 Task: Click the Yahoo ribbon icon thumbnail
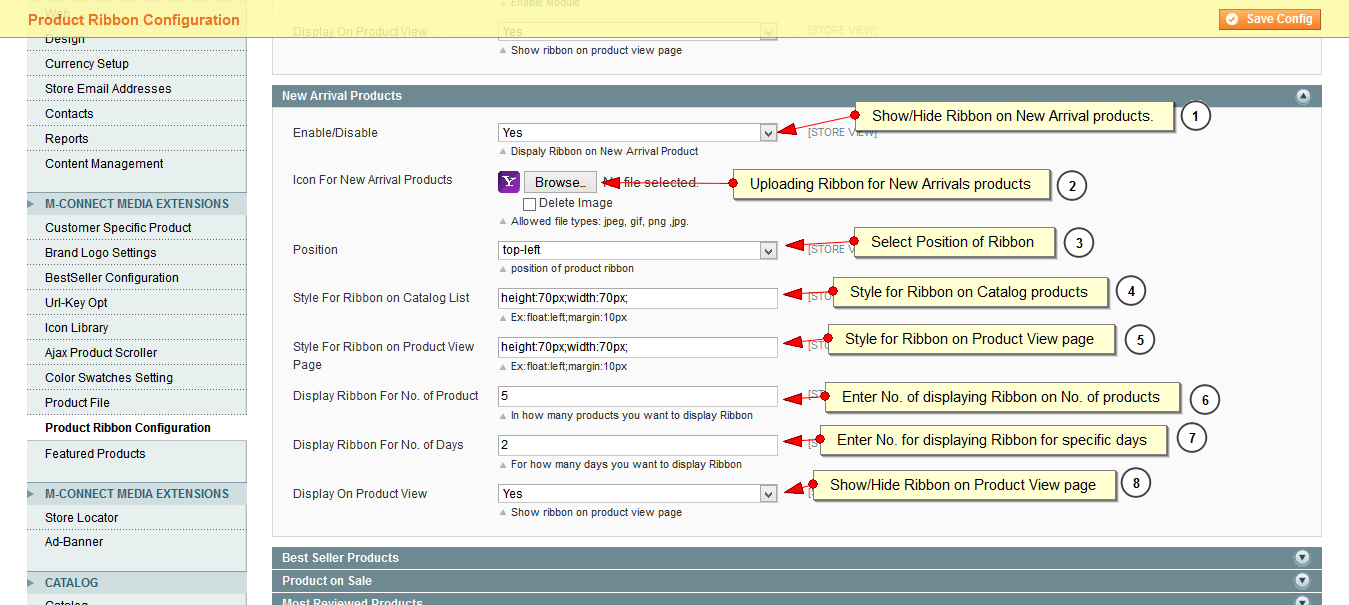tap(509, 182)
